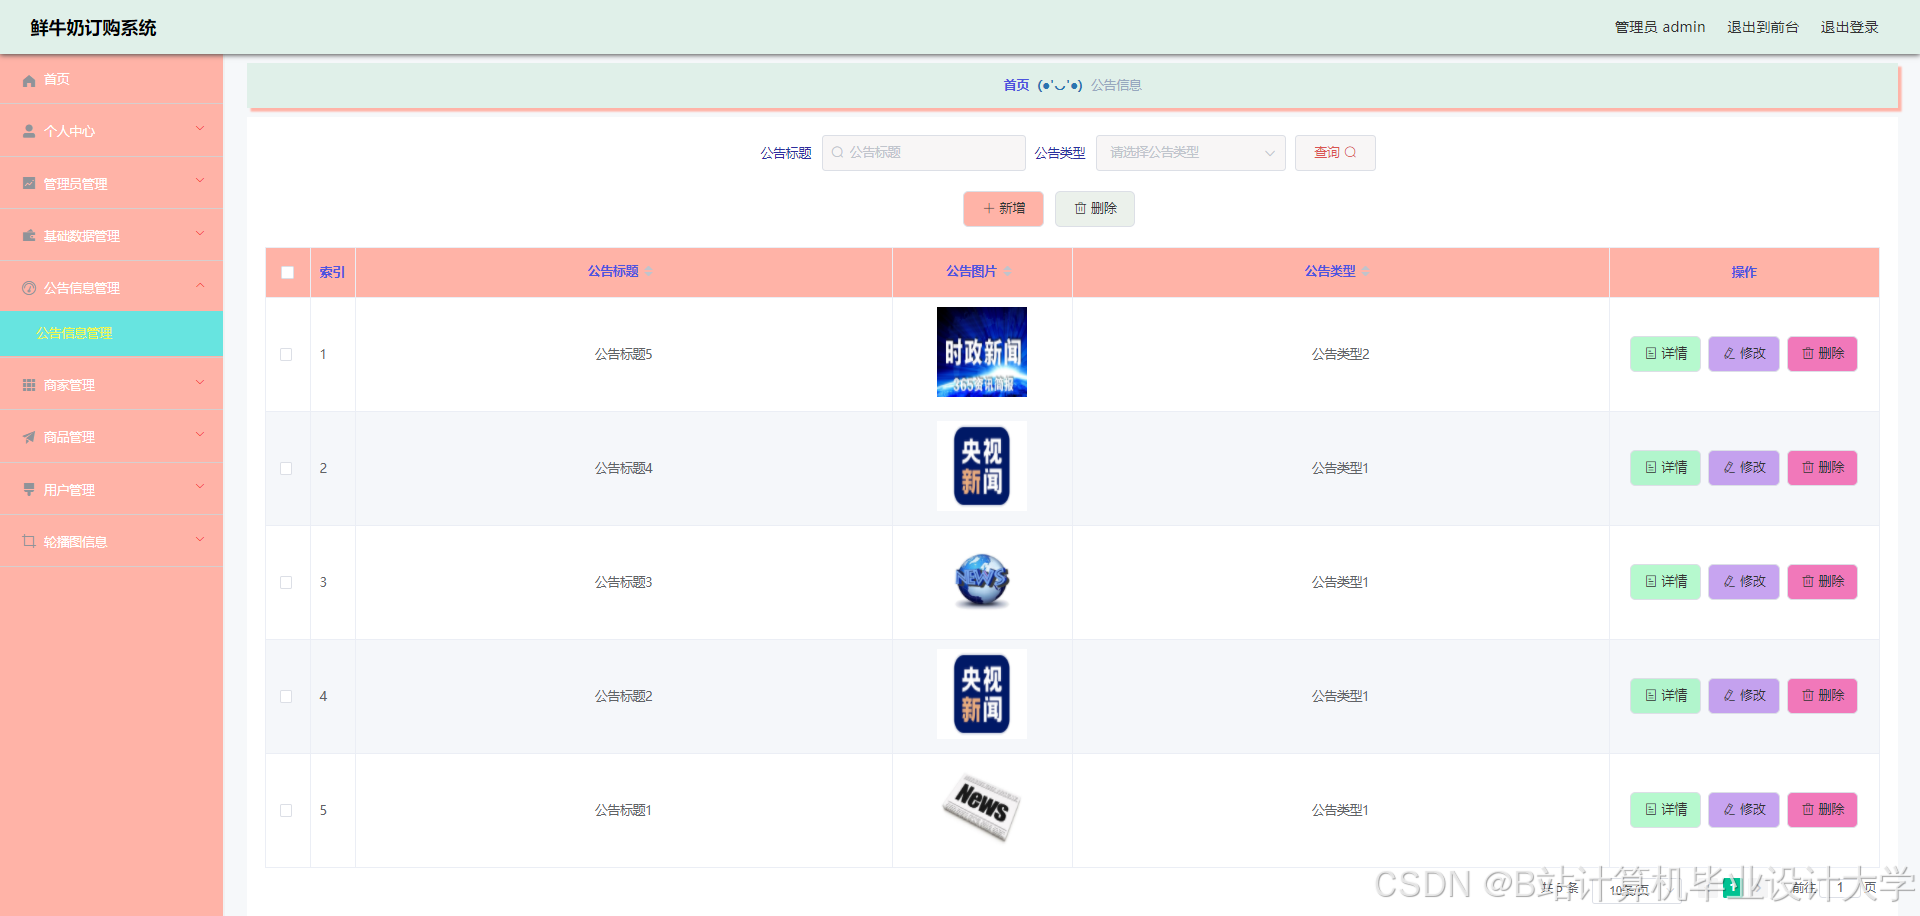Open the 央视新闻 thumbnail of 公告标题4

(x=982, y=466)
